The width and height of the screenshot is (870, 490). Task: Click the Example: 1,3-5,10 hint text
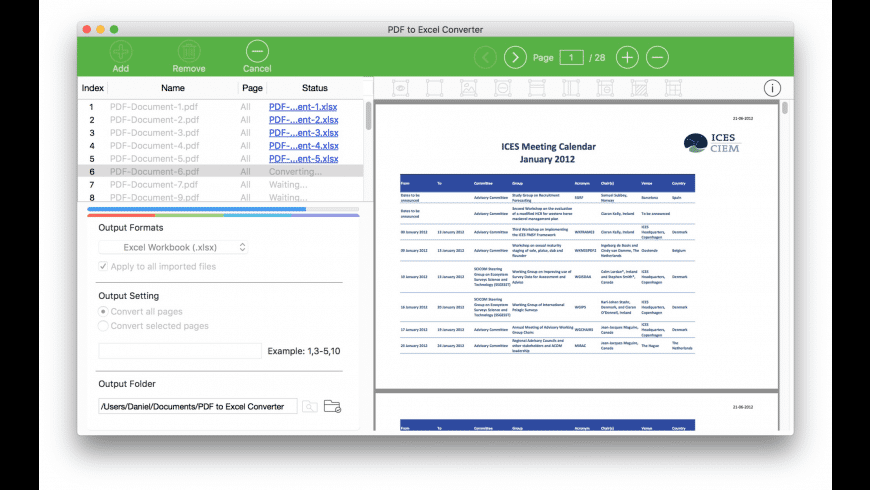pos(304,351)
